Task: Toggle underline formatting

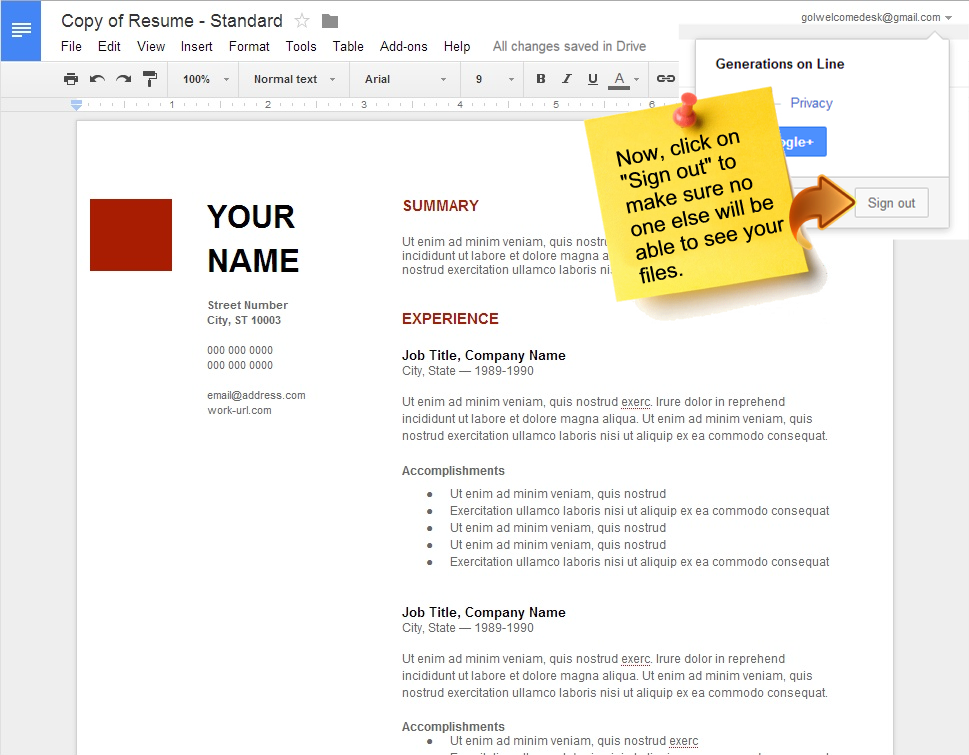Action: point(593,79)
